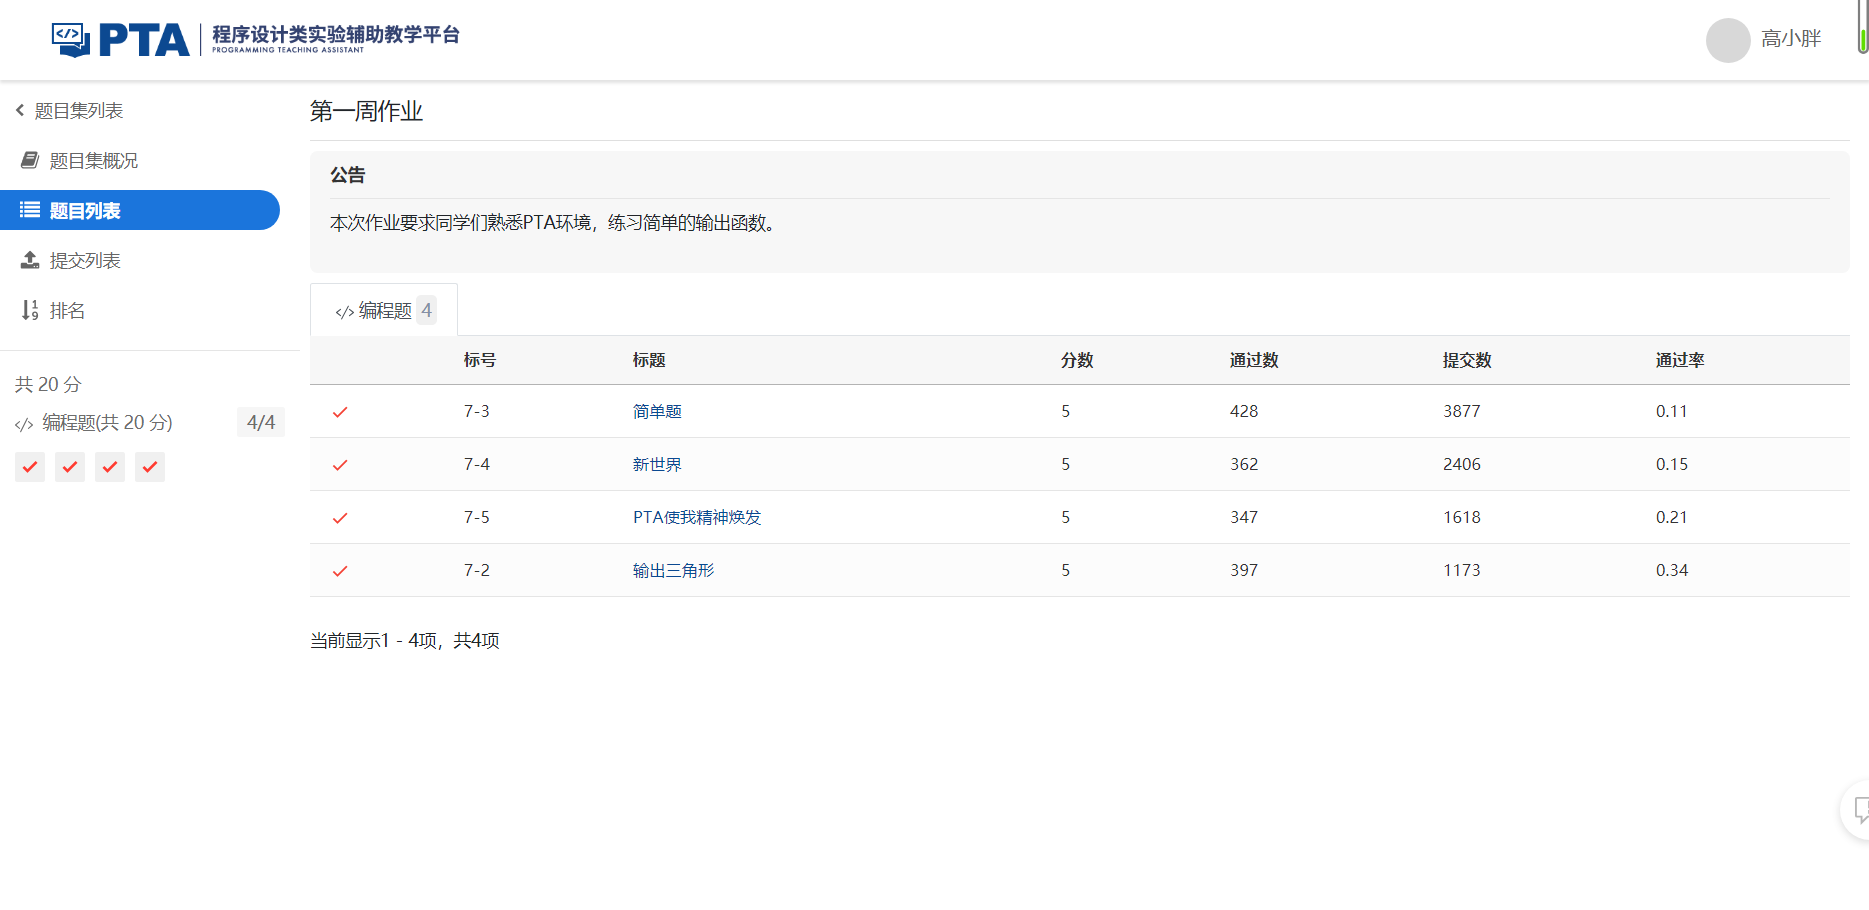Click the red checkmark in row 7-2
The height and width of the screenshot is (910, 1869).
[340, 571]
